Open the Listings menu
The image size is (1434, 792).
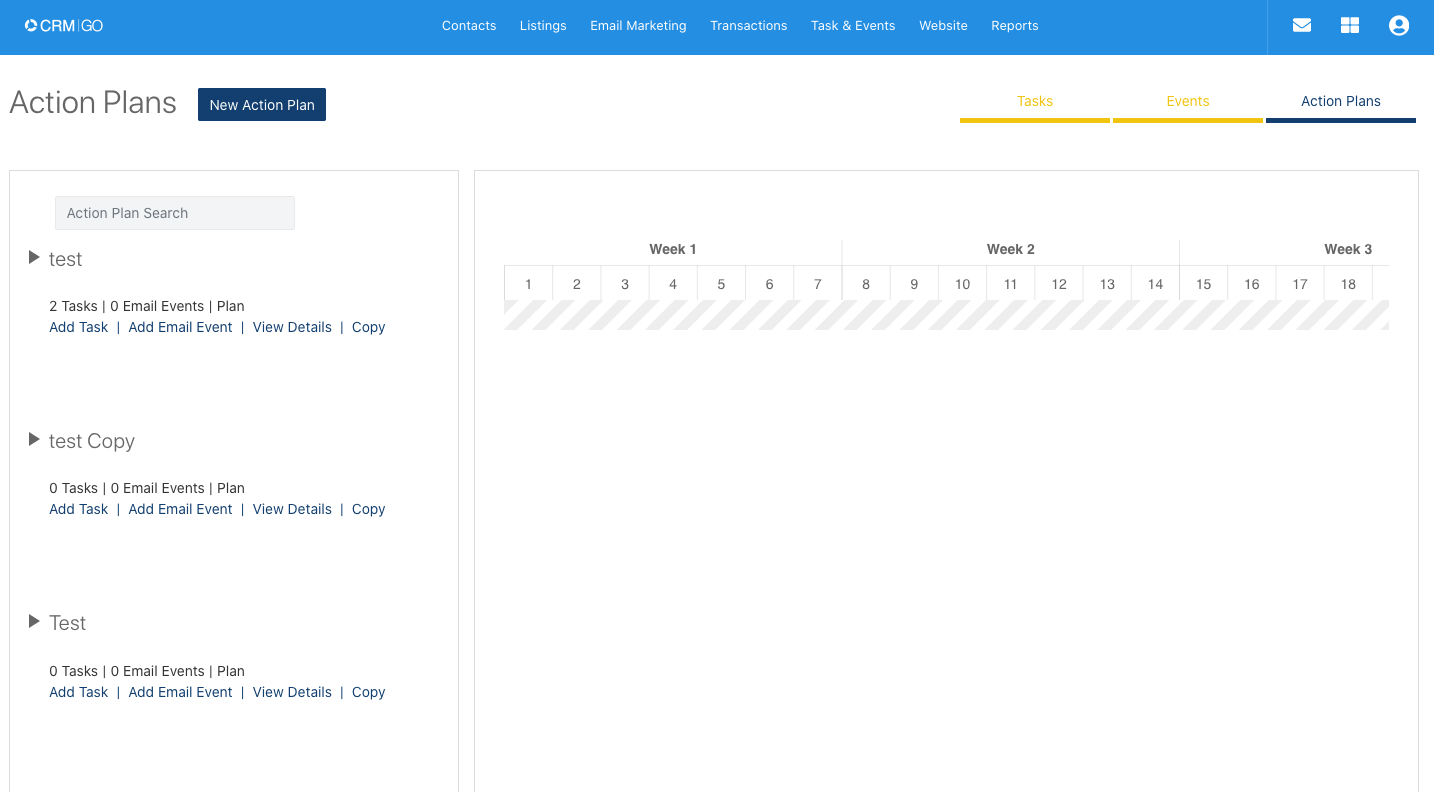point(543,25)
